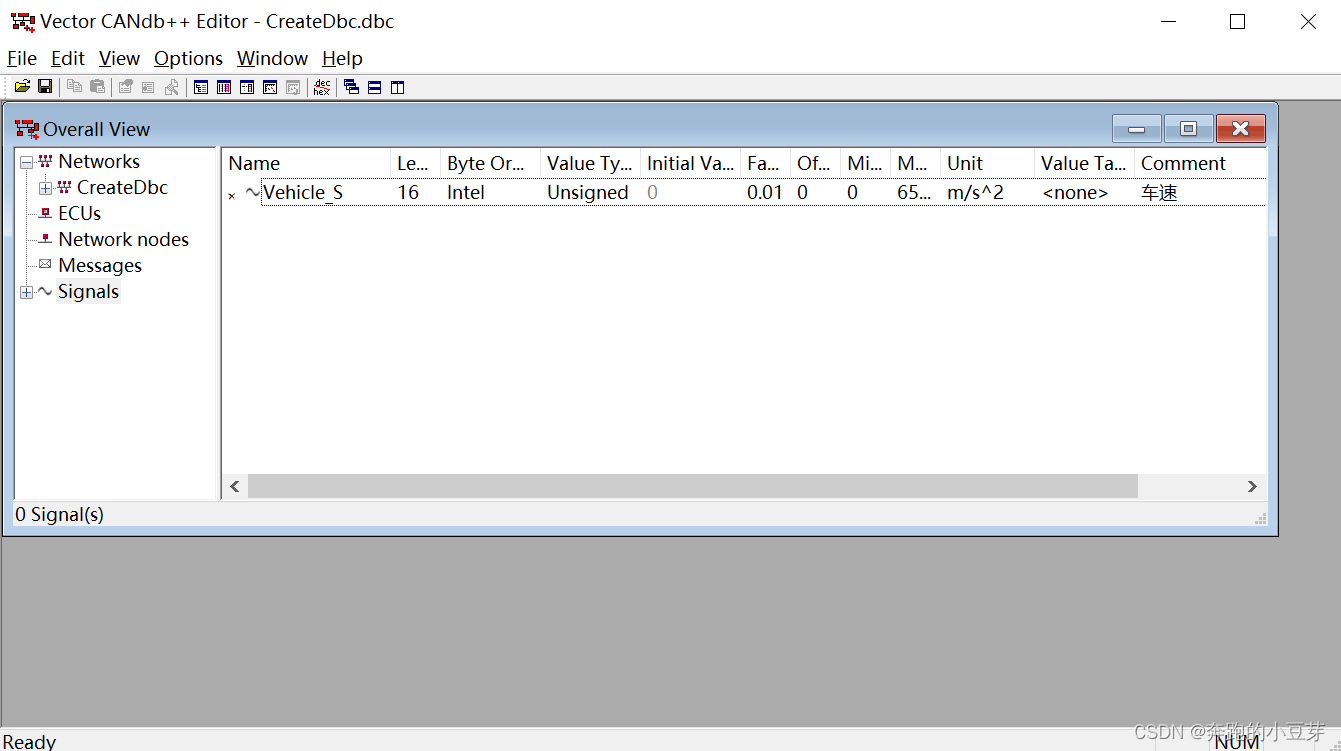Open a database file with folder icon
This screenshot has width=1341, height=751.
(x=22, y=87)
